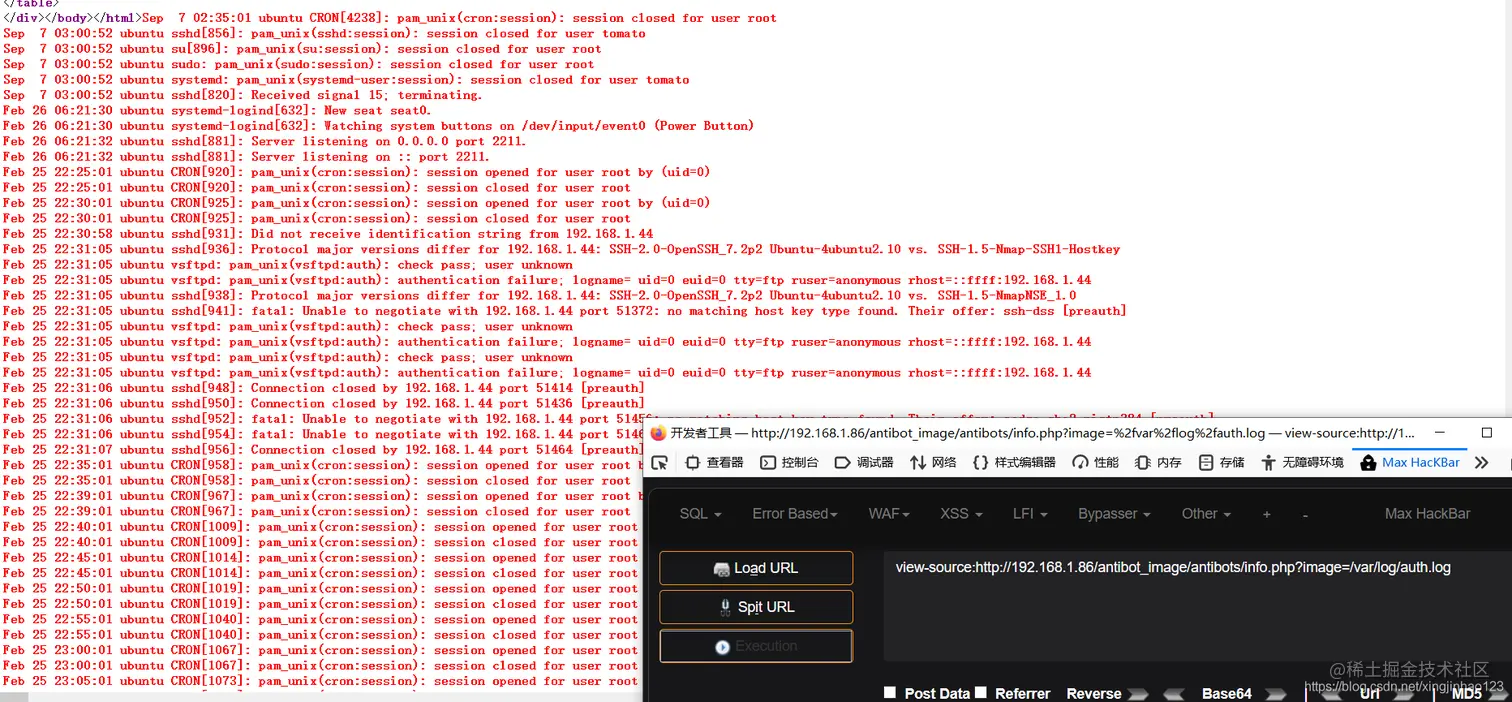Click the Spit URL button
The width and height of the screenshot is (1512, 702).
click(x=756, y=607)
